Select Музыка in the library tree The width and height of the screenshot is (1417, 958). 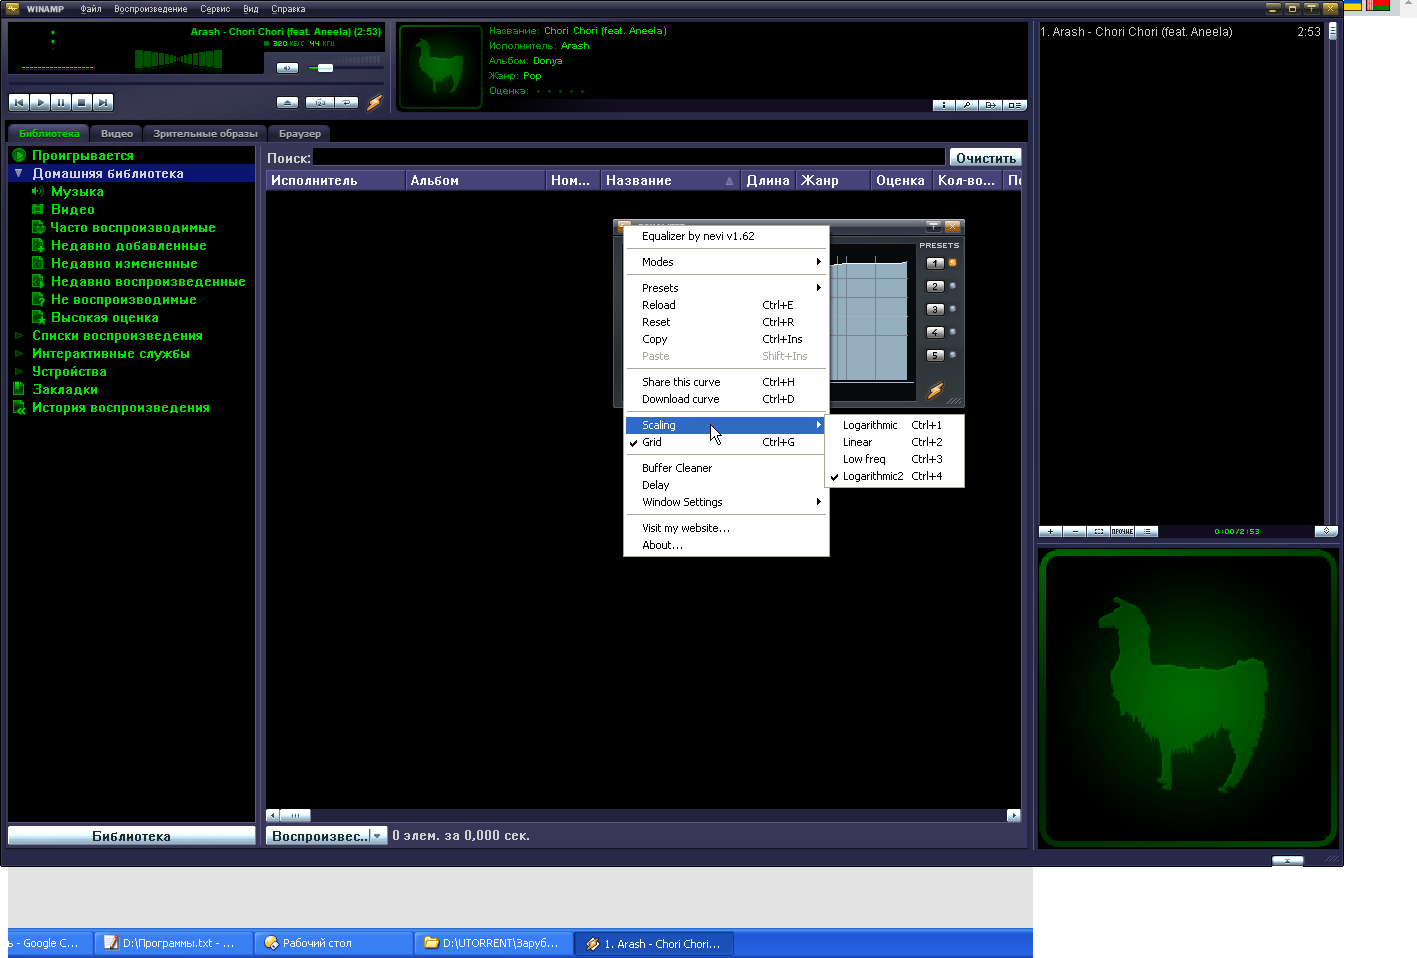tap(77, 191)
